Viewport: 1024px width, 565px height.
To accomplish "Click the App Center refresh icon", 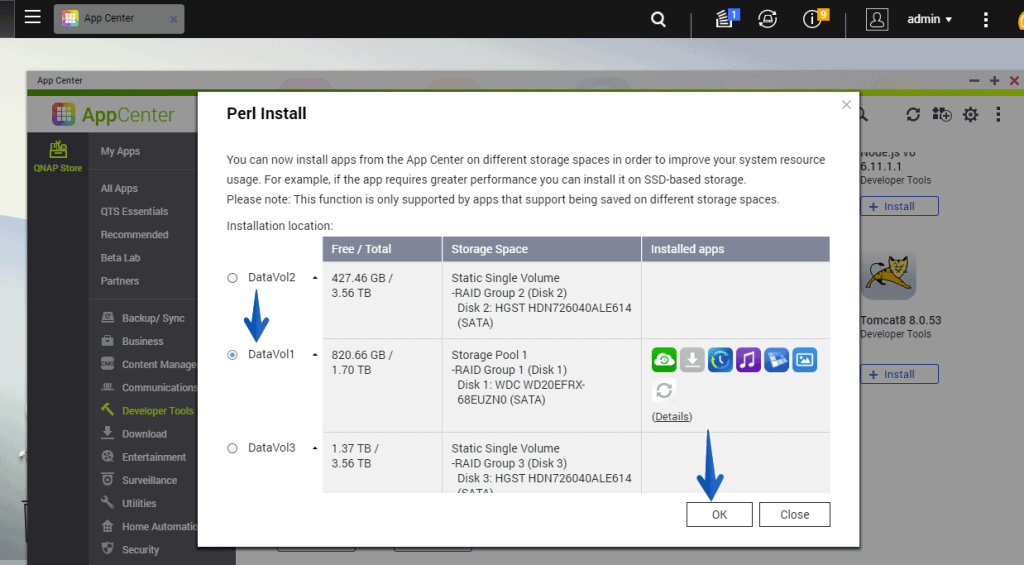I will (912, 115).
